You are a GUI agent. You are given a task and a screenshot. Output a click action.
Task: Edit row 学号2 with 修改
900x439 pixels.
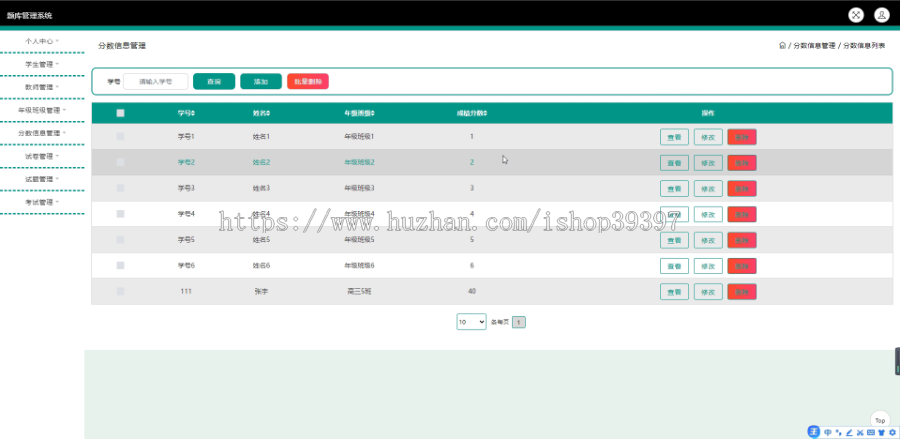click(708, 163)
